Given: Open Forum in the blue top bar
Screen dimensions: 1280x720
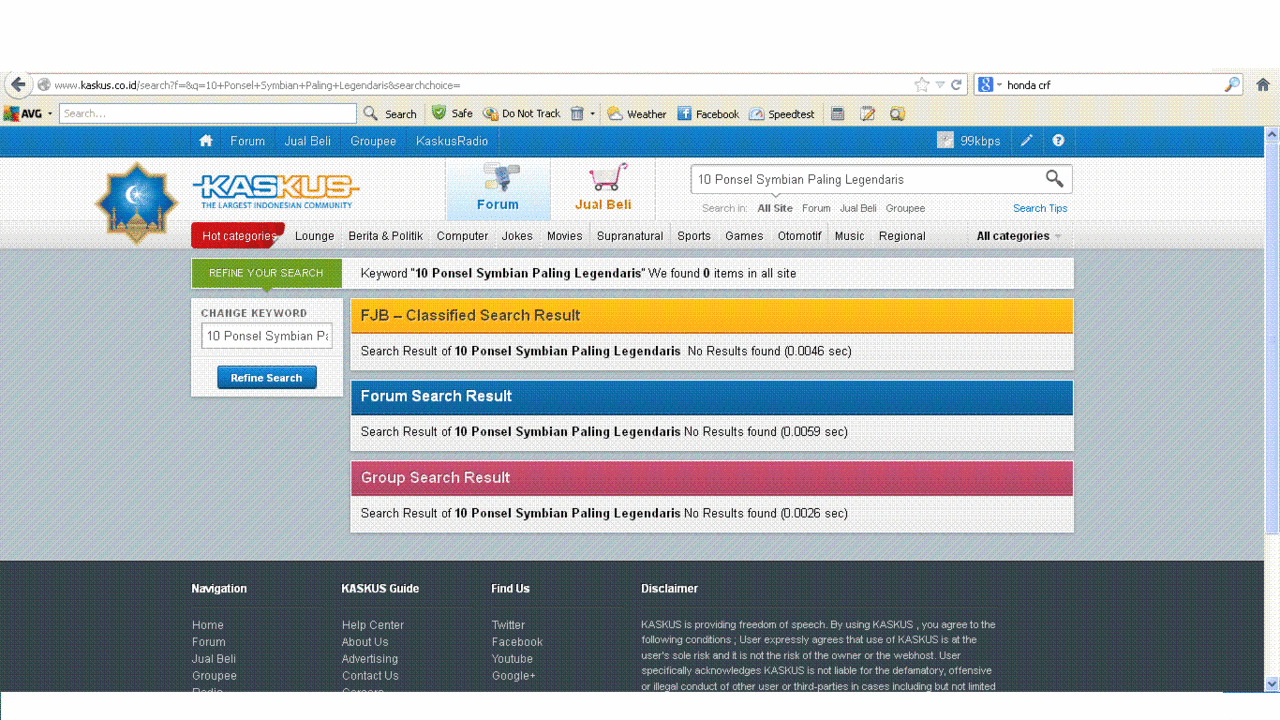Looking at the screenshot, I should tap(247, 141).
